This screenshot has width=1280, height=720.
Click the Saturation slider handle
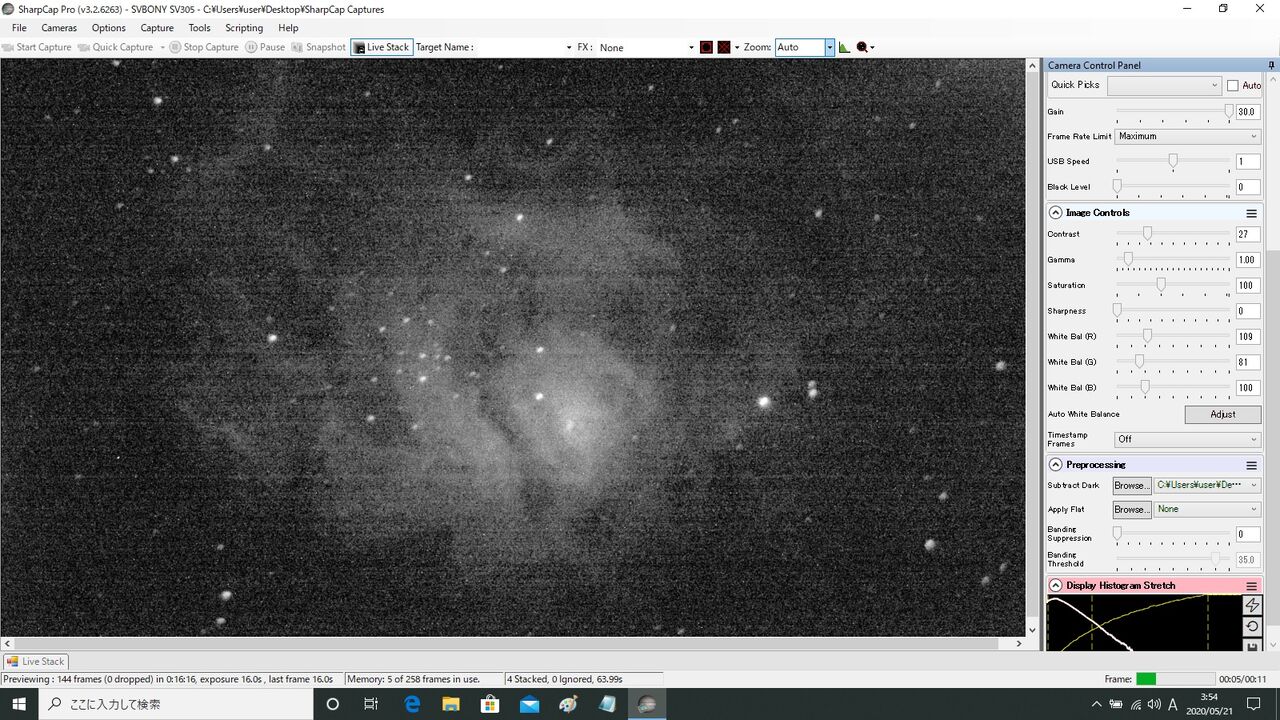[x=1161, y=285]
